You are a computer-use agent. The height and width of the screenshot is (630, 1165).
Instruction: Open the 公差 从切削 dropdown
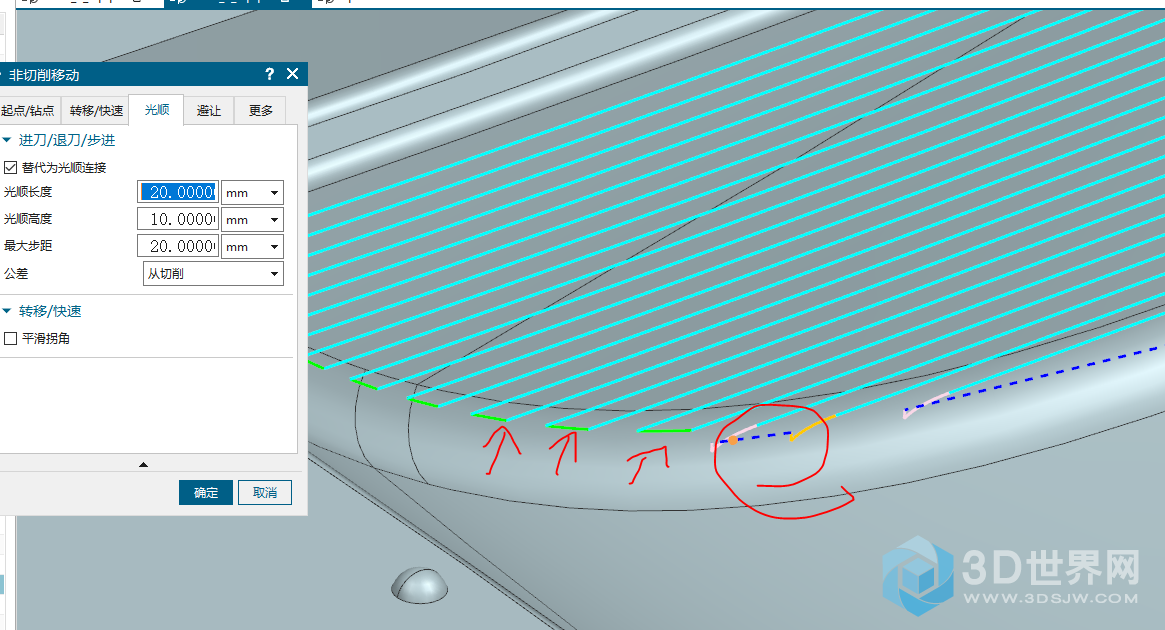[213, 273]
